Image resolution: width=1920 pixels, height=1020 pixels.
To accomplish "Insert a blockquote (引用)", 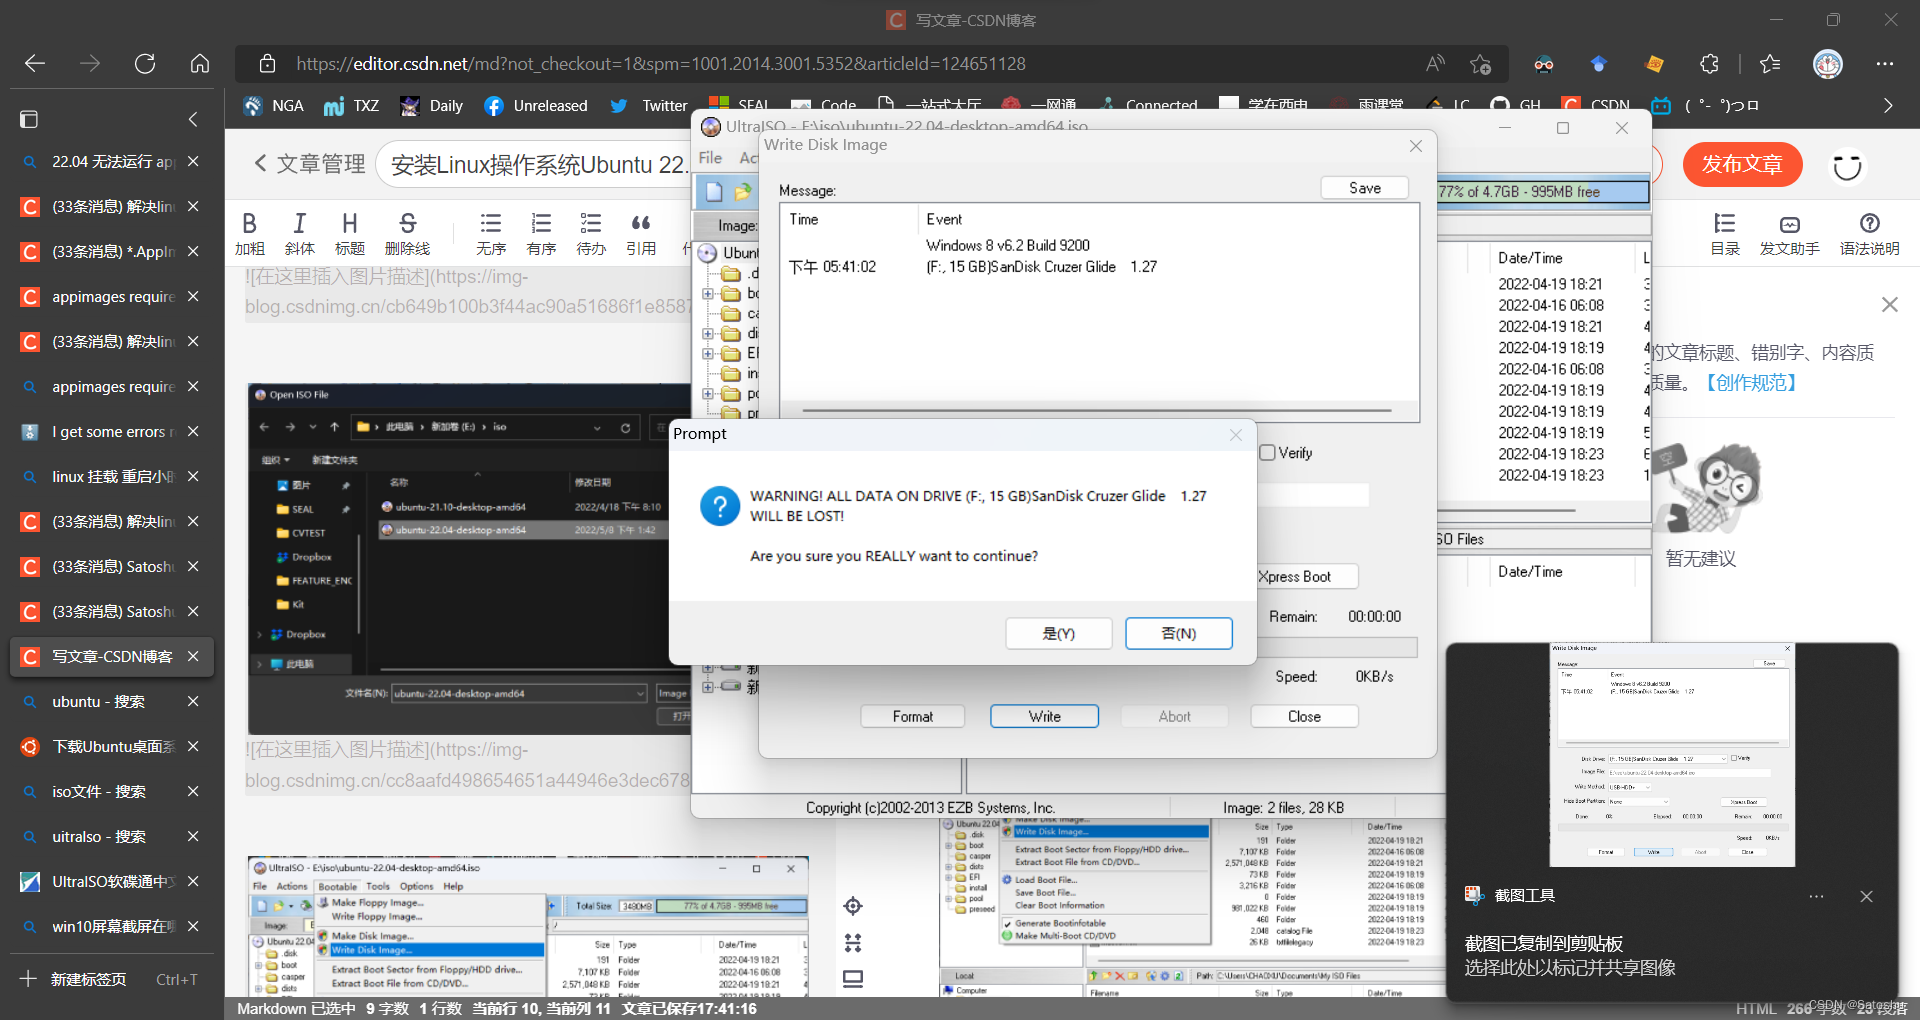I will coord(640,233).
